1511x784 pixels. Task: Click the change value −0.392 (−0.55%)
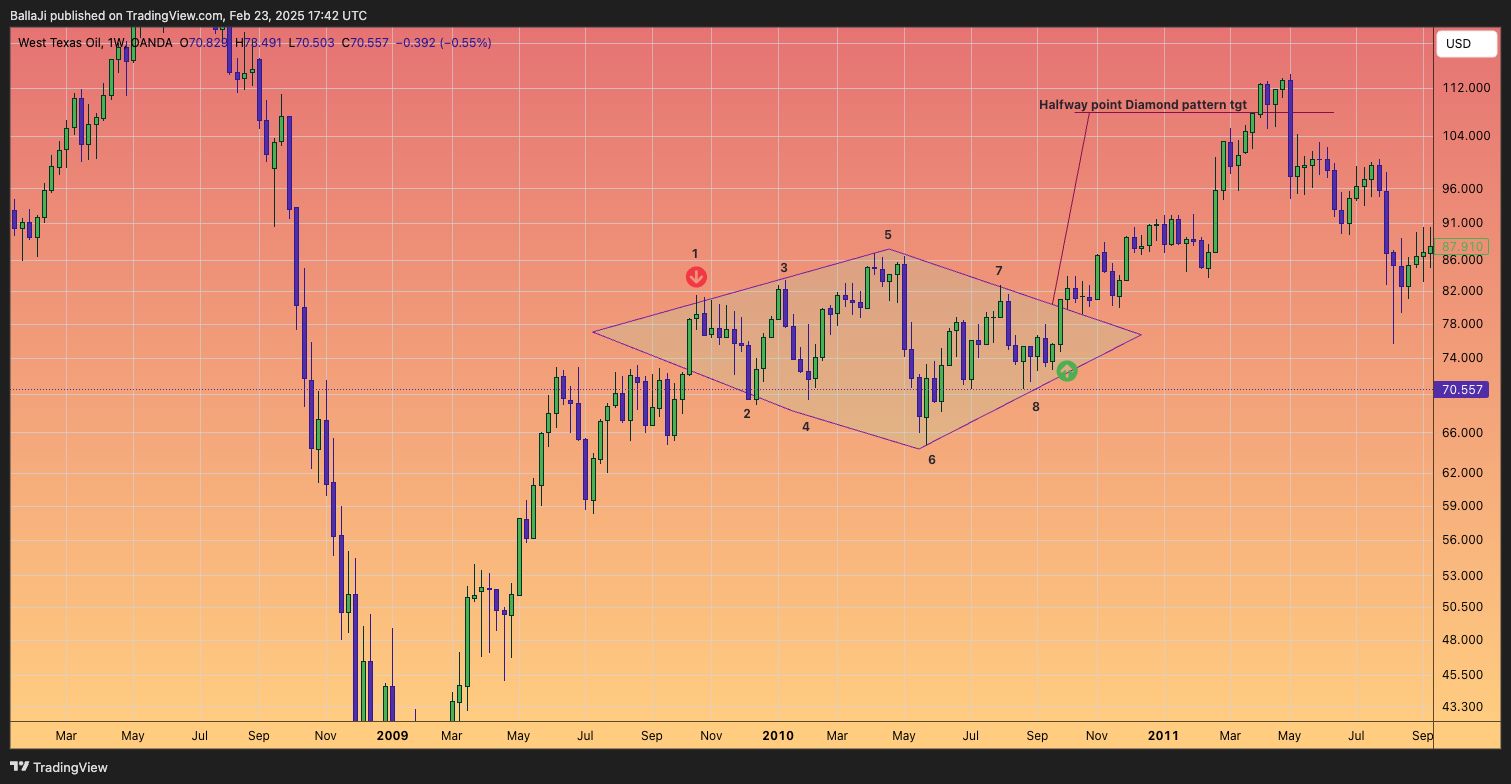tap(444, 43)
